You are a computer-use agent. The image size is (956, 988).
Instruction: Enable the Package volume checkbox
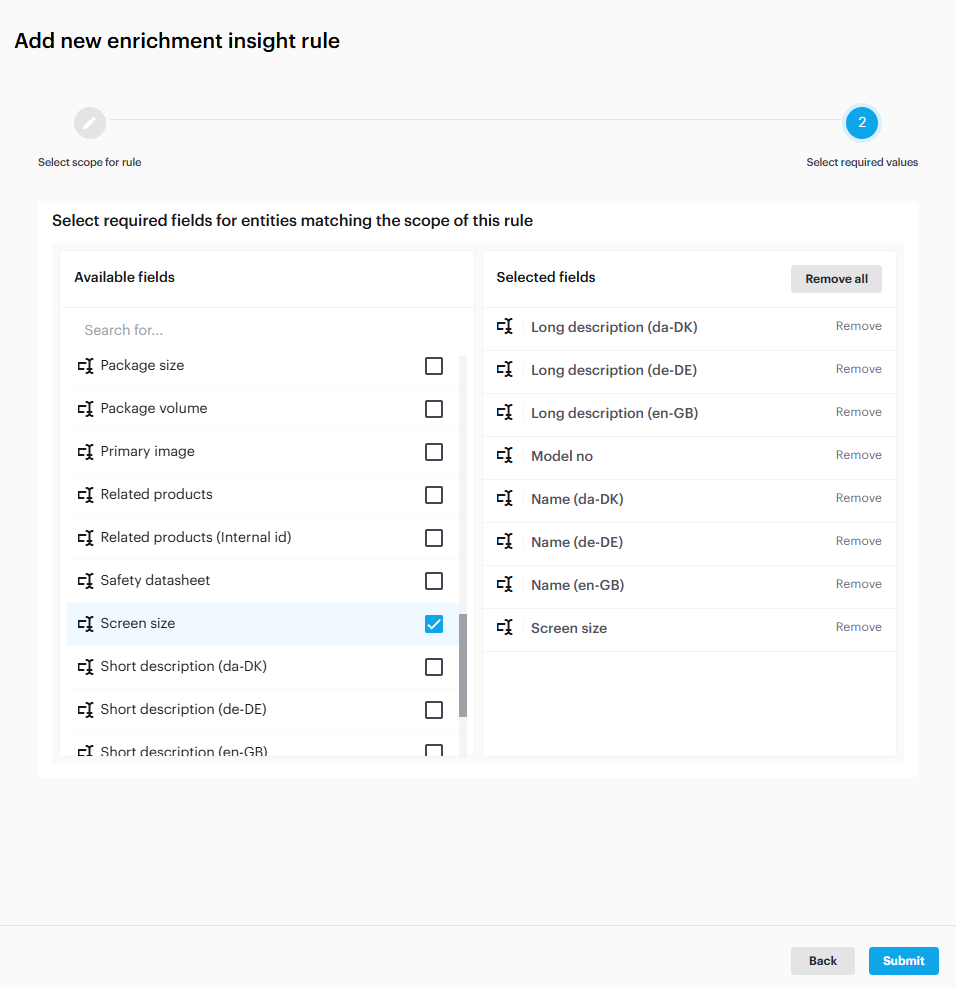click(x=434, y=409)
